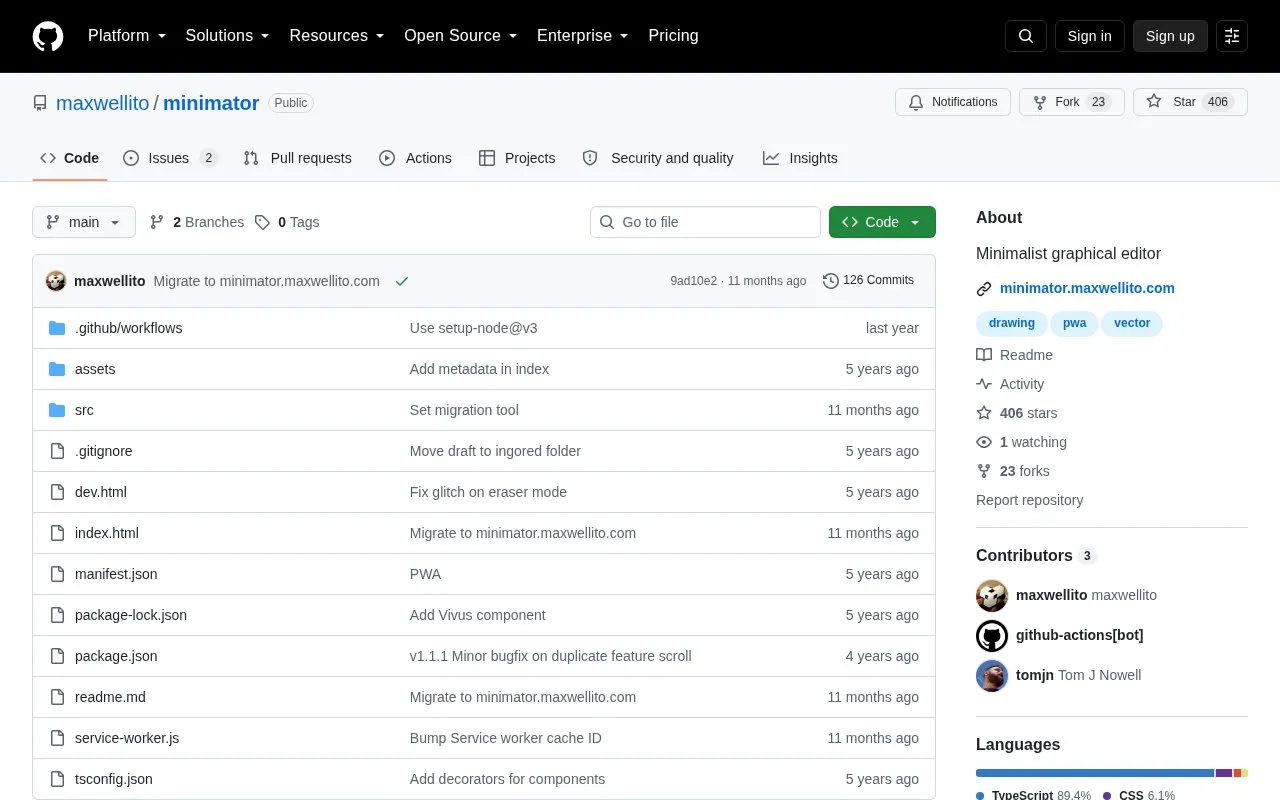Click the GitHub logo icon

[48, 36]
